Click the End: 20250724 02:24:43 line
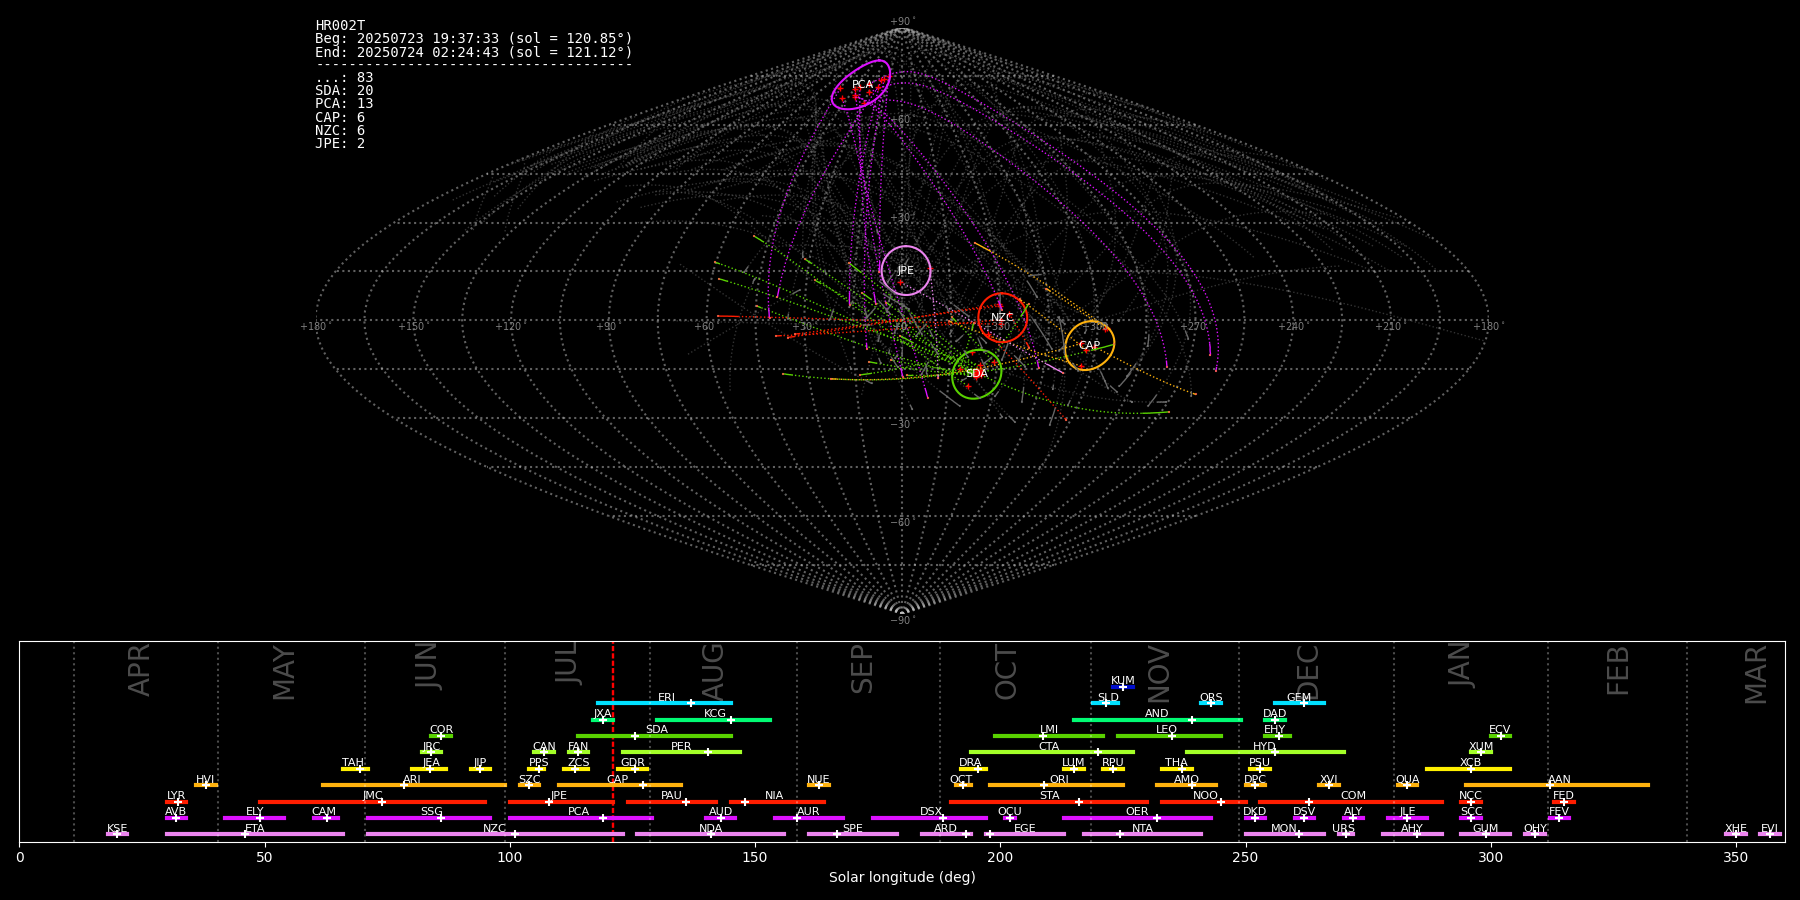The height and width of the screenshot is (900, 1800). pos(474,52)
